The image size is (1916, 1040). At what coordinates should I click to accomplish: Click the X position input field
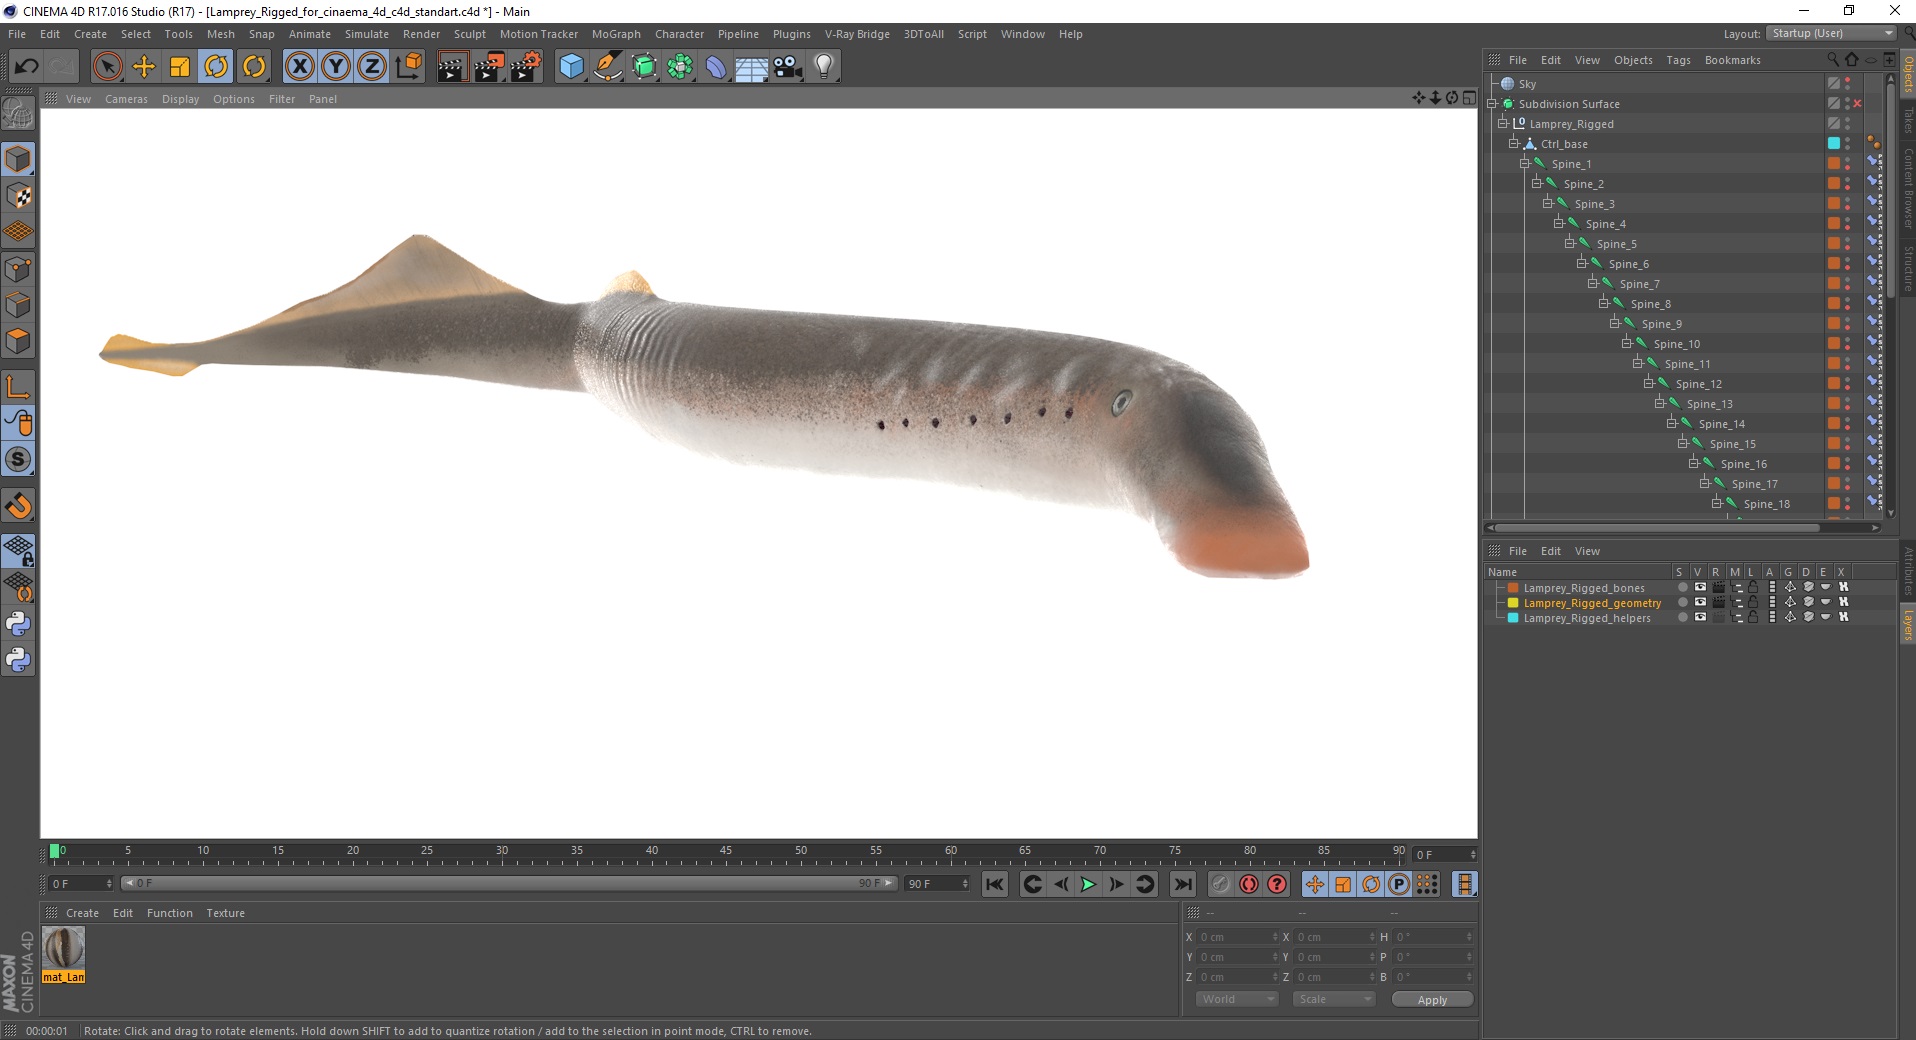[1237, 937]
